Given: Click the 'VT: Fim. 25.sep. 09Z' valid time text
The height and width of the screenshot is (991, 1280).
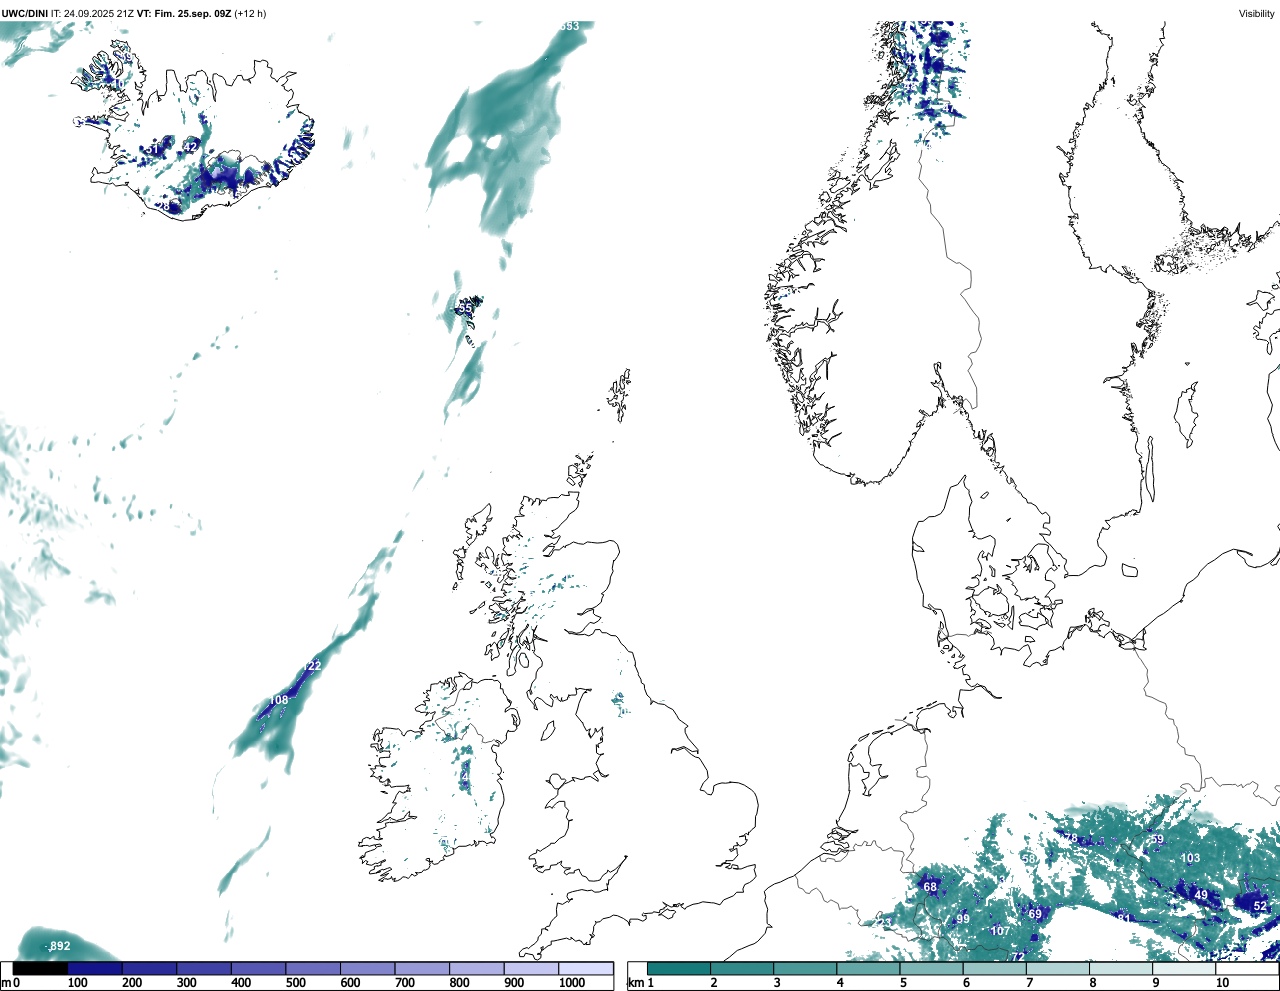Looking at the screenshot, I should click(184, 14).
